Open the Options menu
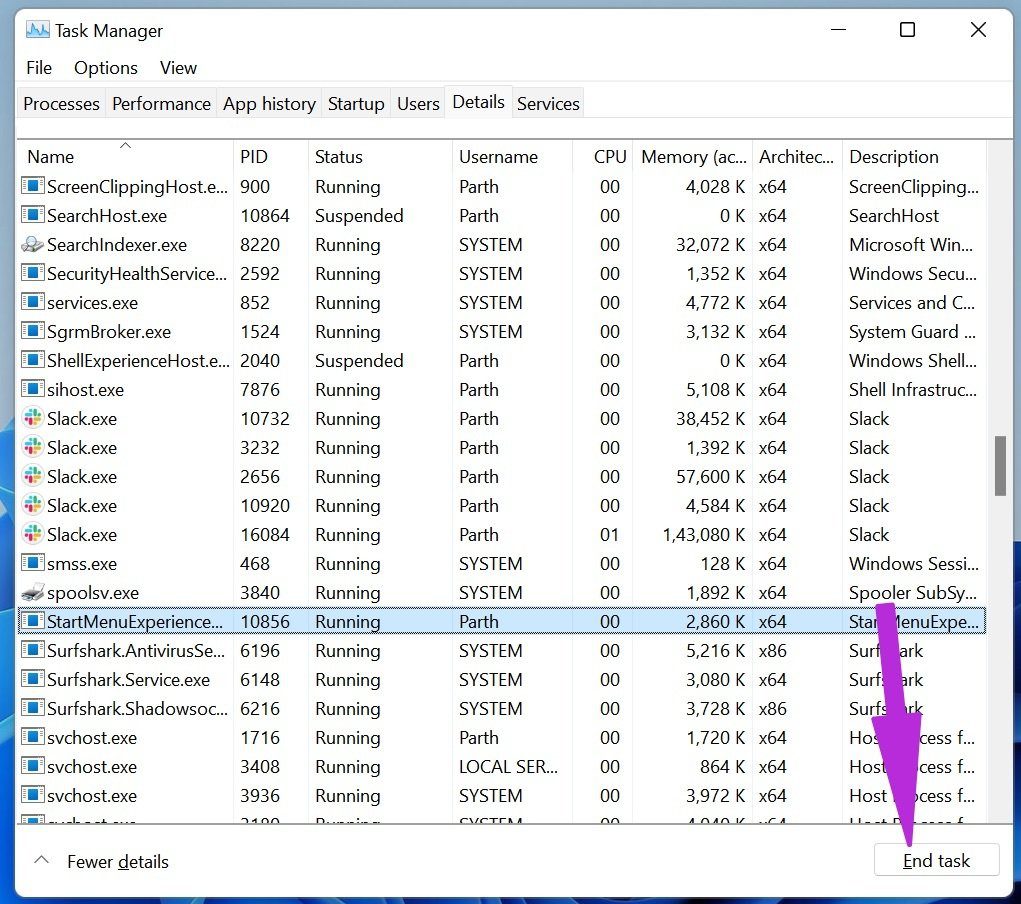 (x=106, y=68)
